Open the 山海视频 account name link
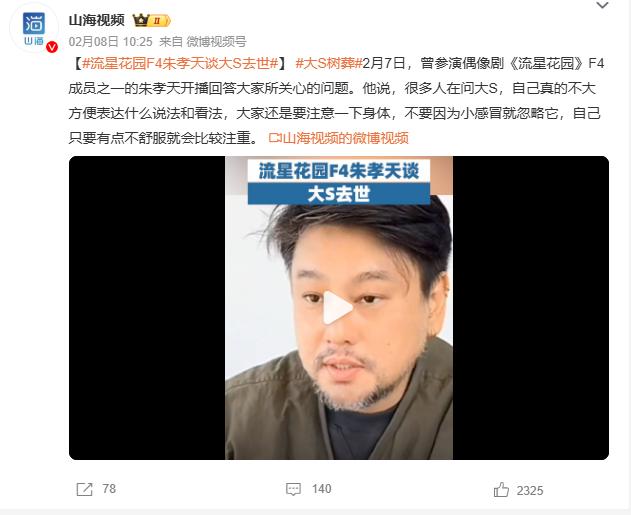631x515 pixels. pos(97,20)
